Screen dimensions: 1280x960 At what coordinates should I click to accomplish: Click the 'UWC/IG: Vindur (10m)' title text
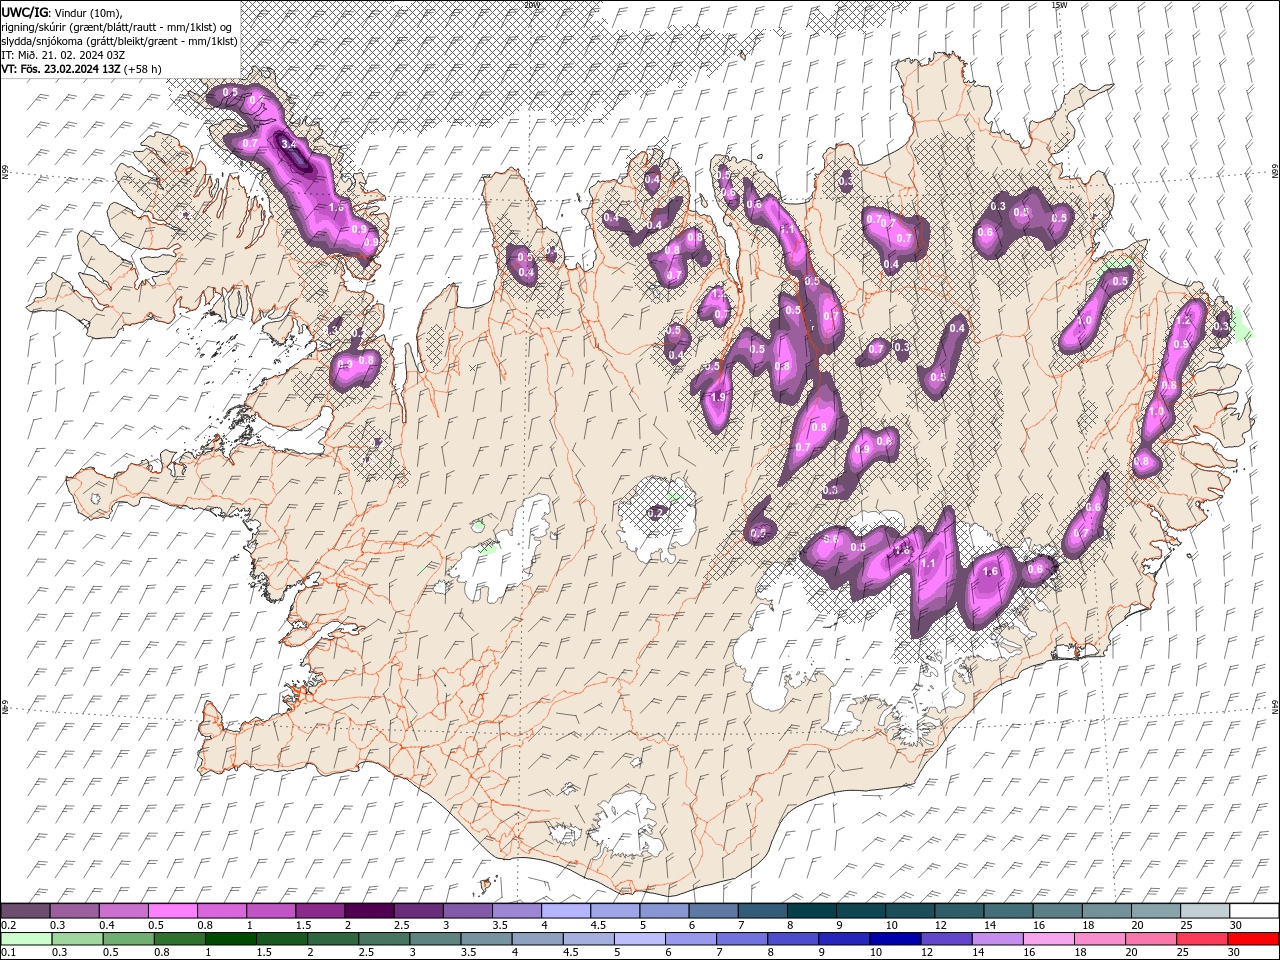tap(63, 12)
